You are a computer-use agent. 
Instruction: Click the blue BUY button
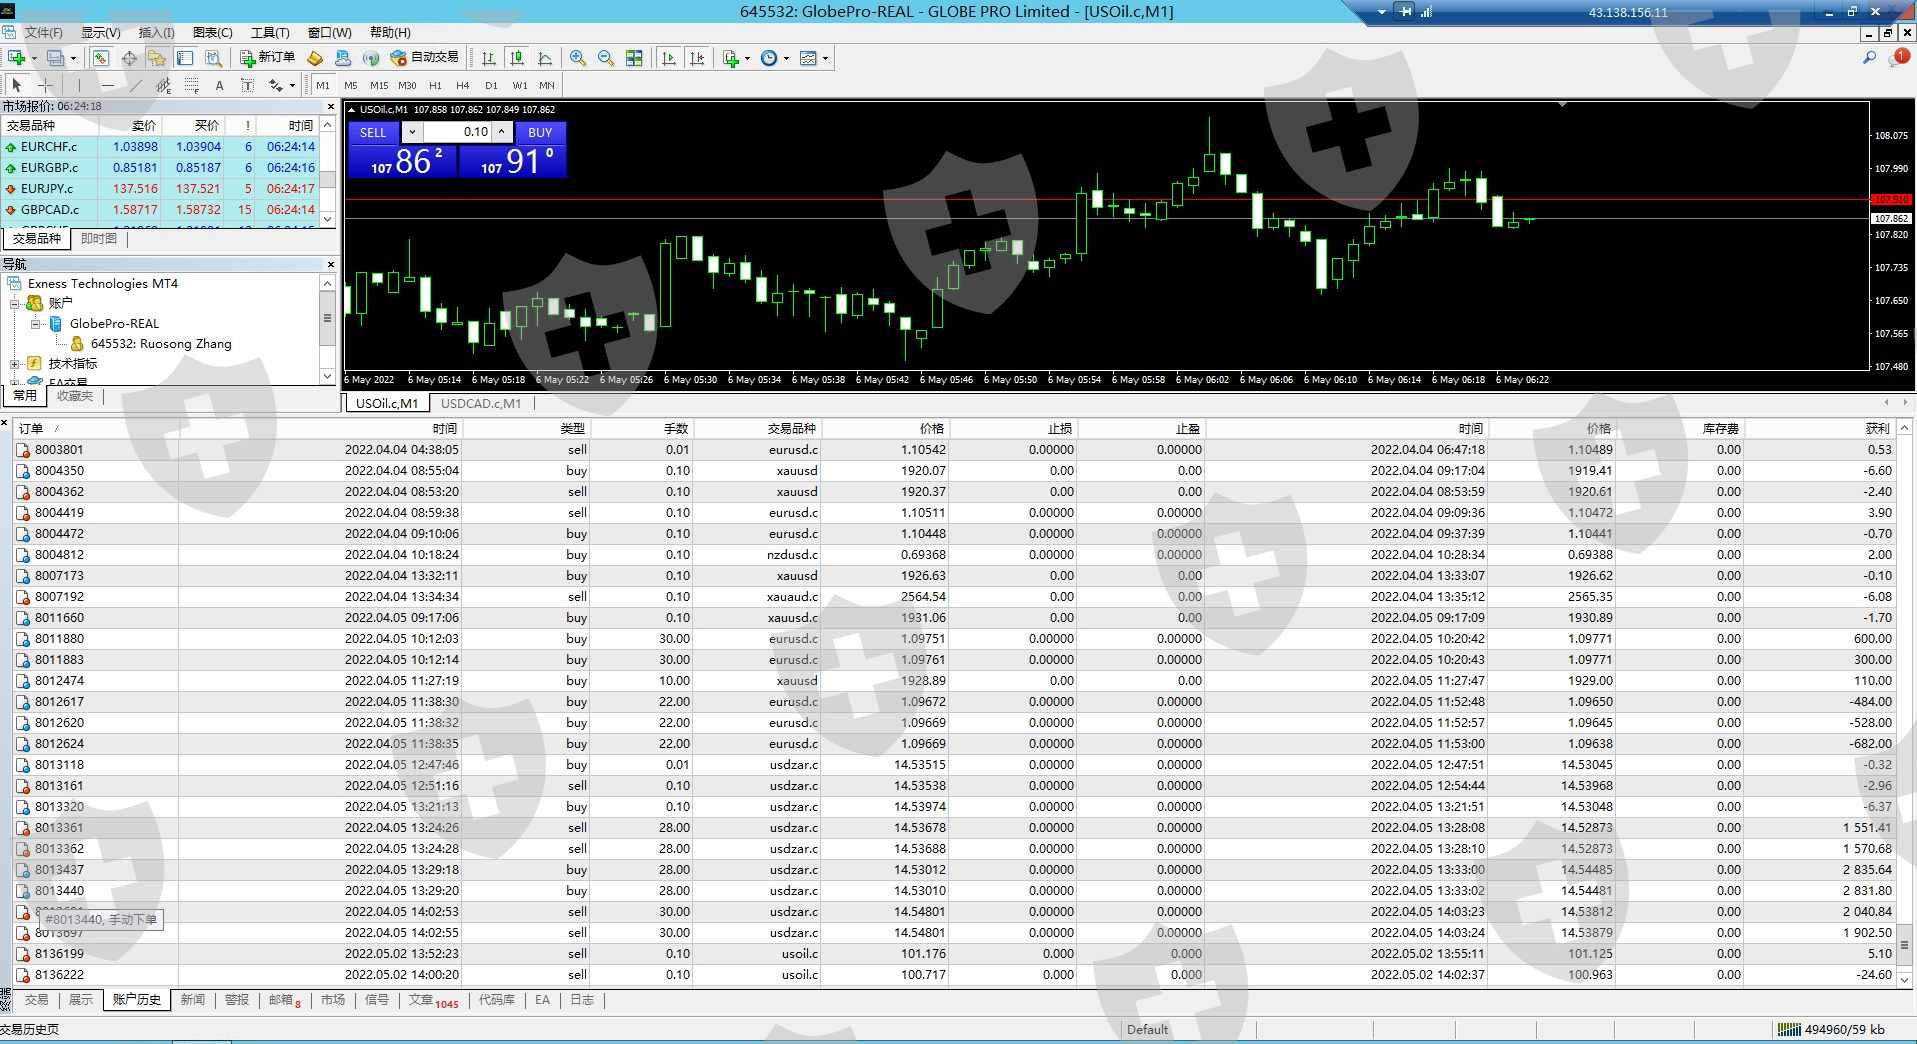coord(540,132)
